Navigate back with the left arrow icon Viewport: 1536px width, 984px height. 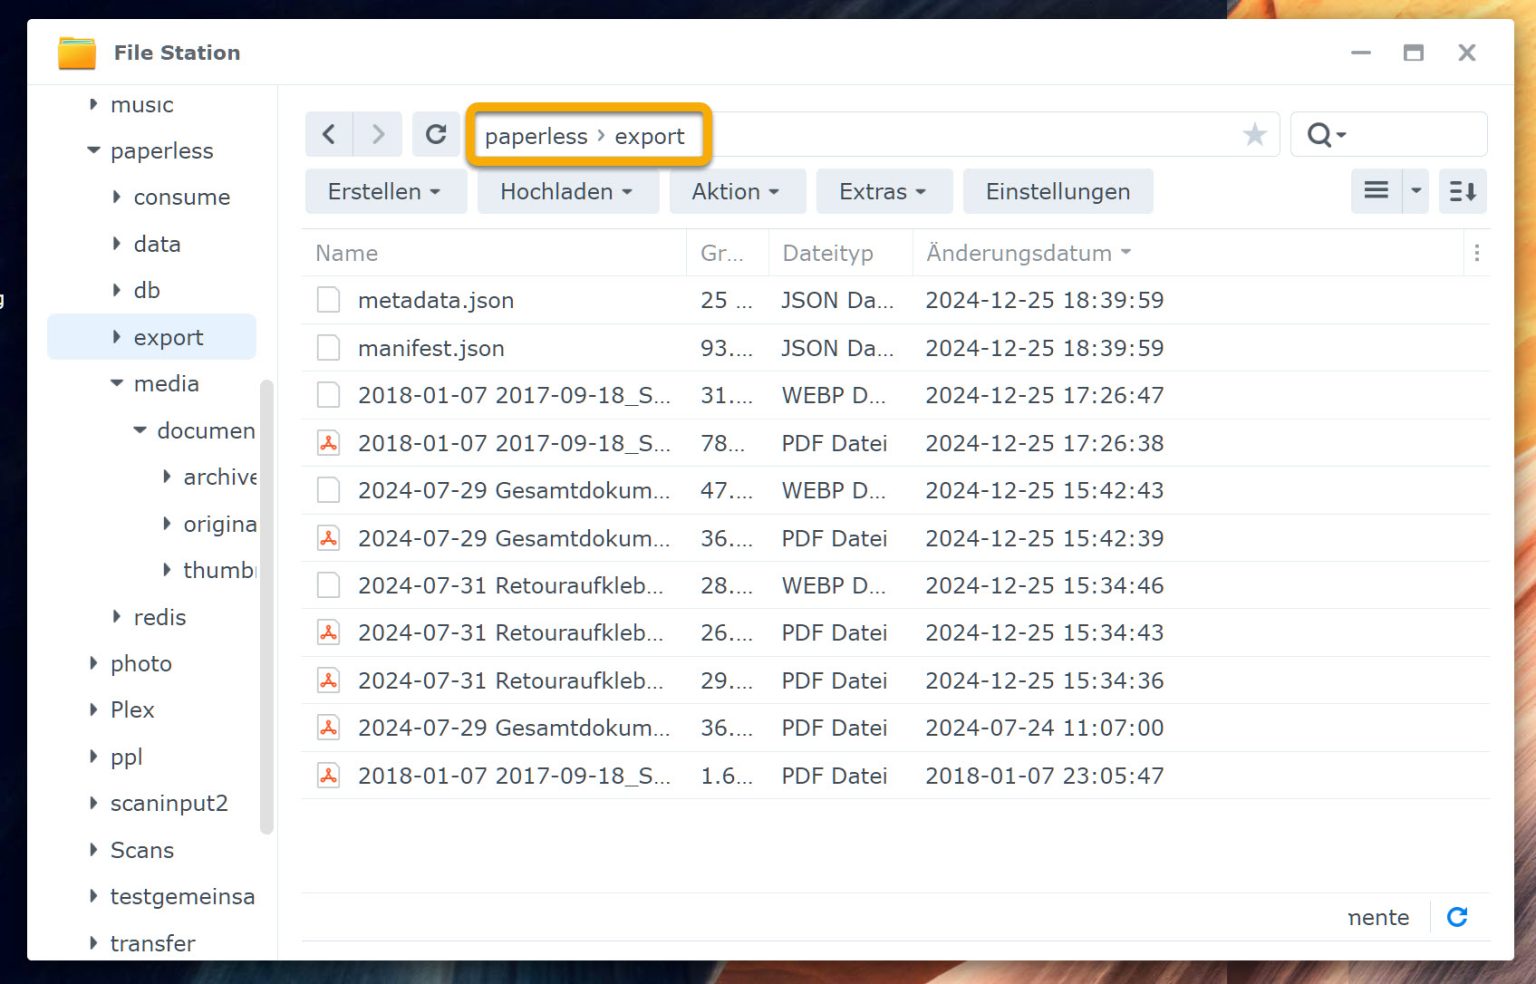(329, 133)
